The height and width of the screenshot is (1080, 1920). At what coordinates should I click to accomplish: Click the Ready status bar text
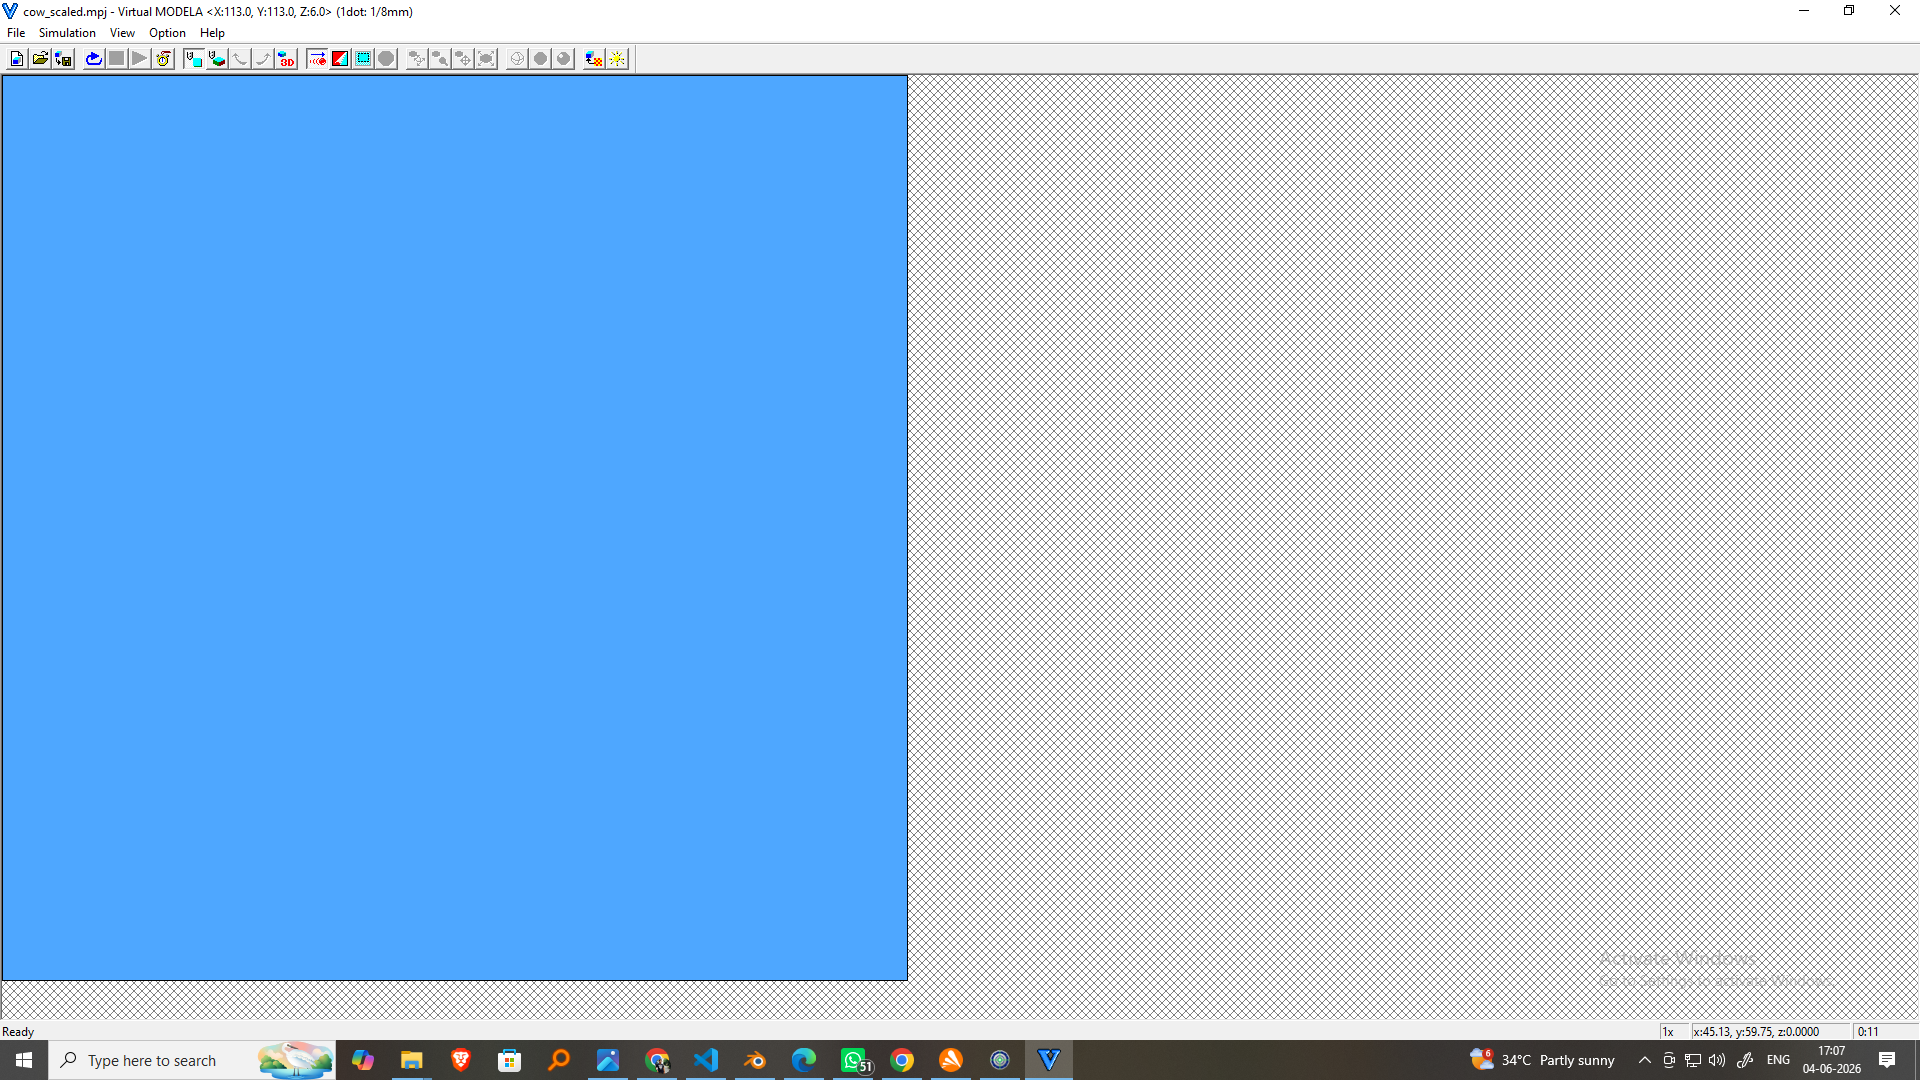coord(18,1032)
